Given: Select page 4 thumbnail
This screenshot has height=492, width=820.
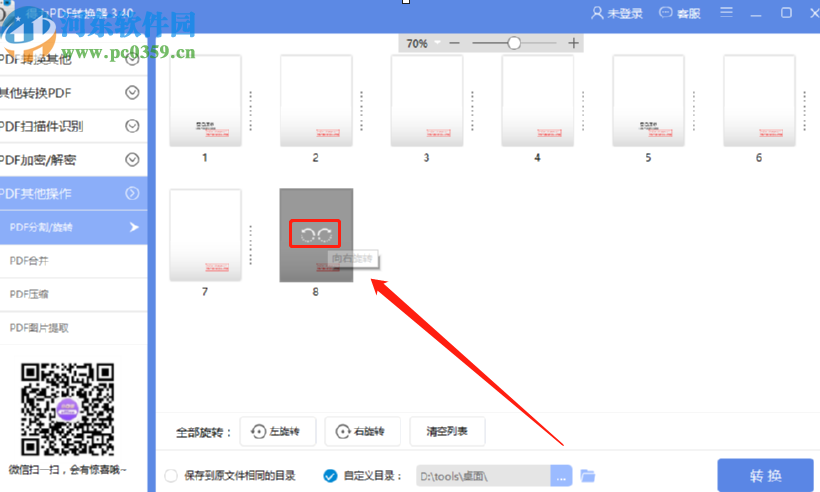Looking at the screenshot, I should click(x=538, y=101).
